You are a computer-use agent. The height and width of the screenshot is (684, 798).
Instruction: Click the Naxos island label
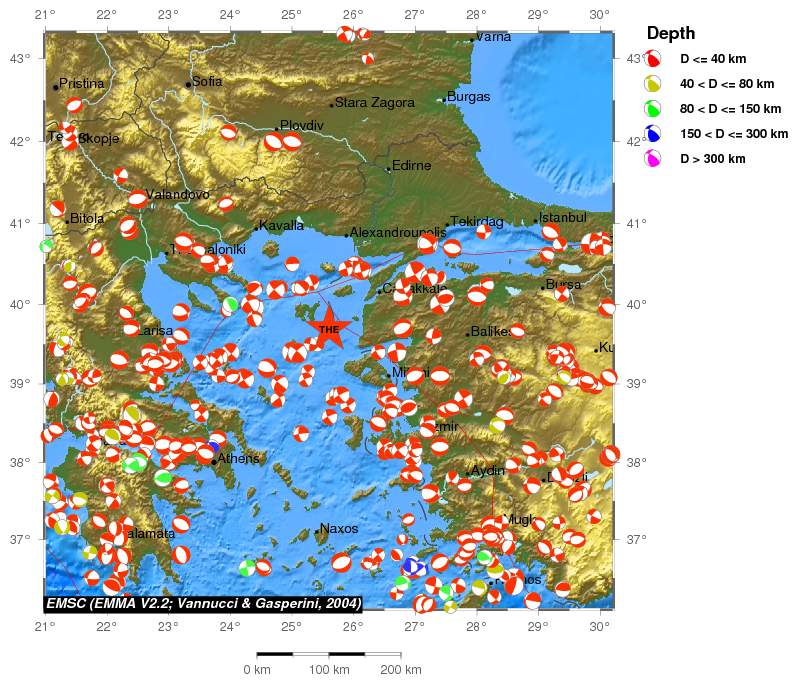tap(339, 528)
